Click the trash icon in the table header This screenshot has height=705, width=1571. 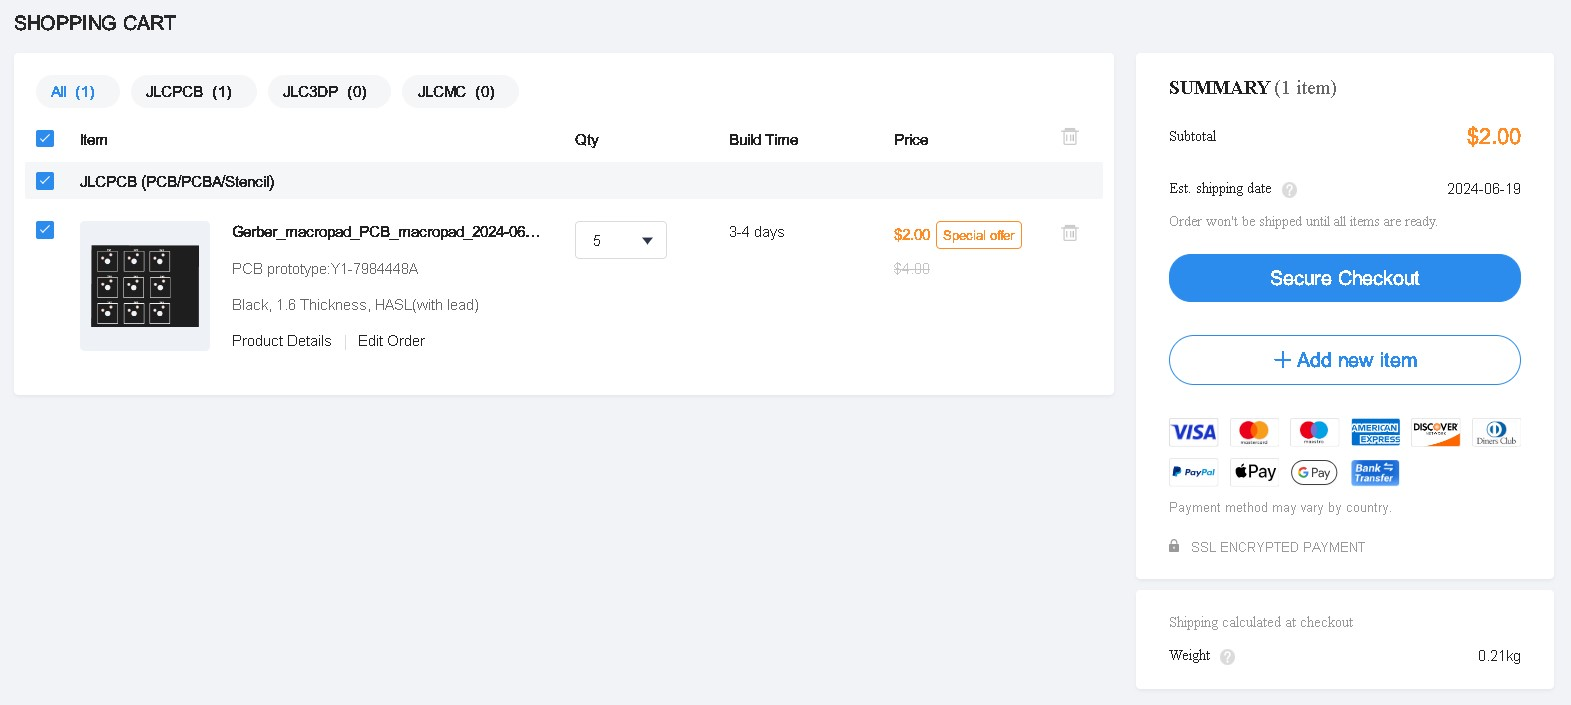(1070, 136)
